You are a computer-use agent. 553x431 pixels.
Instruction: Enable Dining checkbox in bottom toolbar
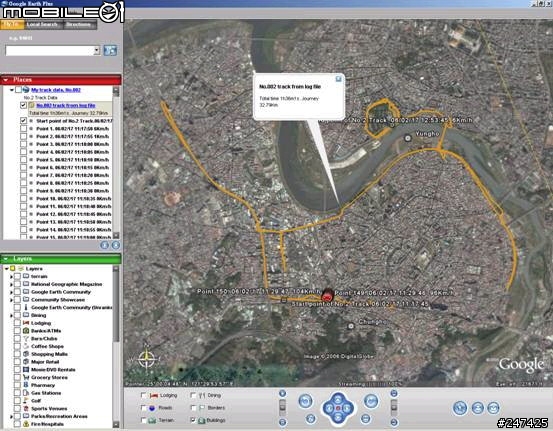pos(193,395)
